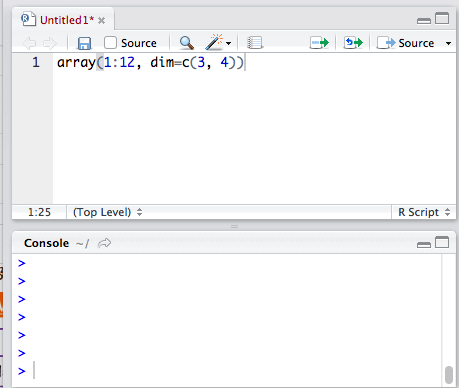Enable the Source on Save checkbox

point(110,43)
